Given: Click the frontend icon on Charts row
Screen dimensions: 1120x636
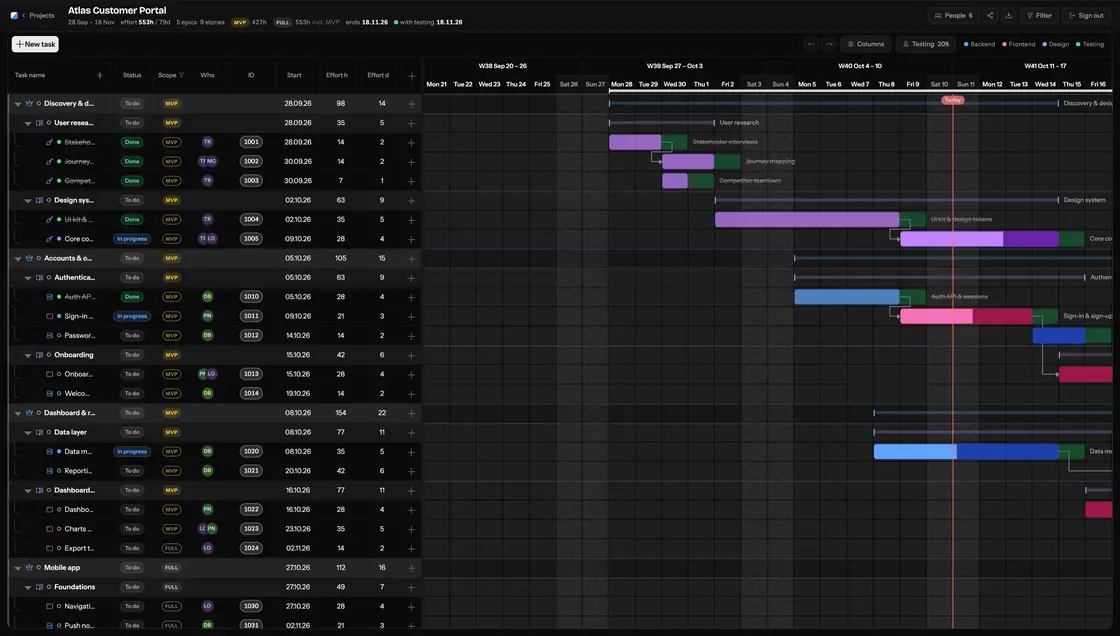Looking at the screenshot, I should point(49,529).
